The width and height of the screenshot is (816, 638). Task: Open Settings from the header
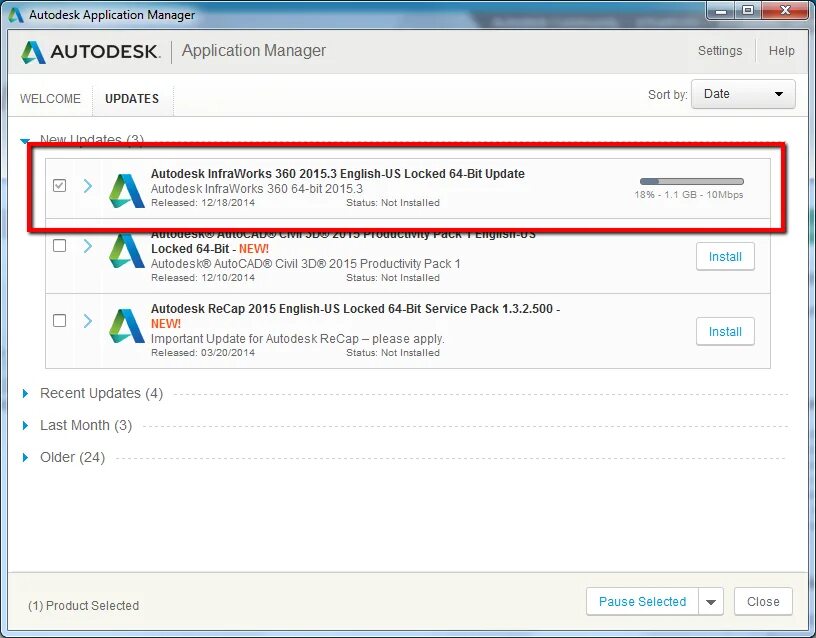coord(720,50)
